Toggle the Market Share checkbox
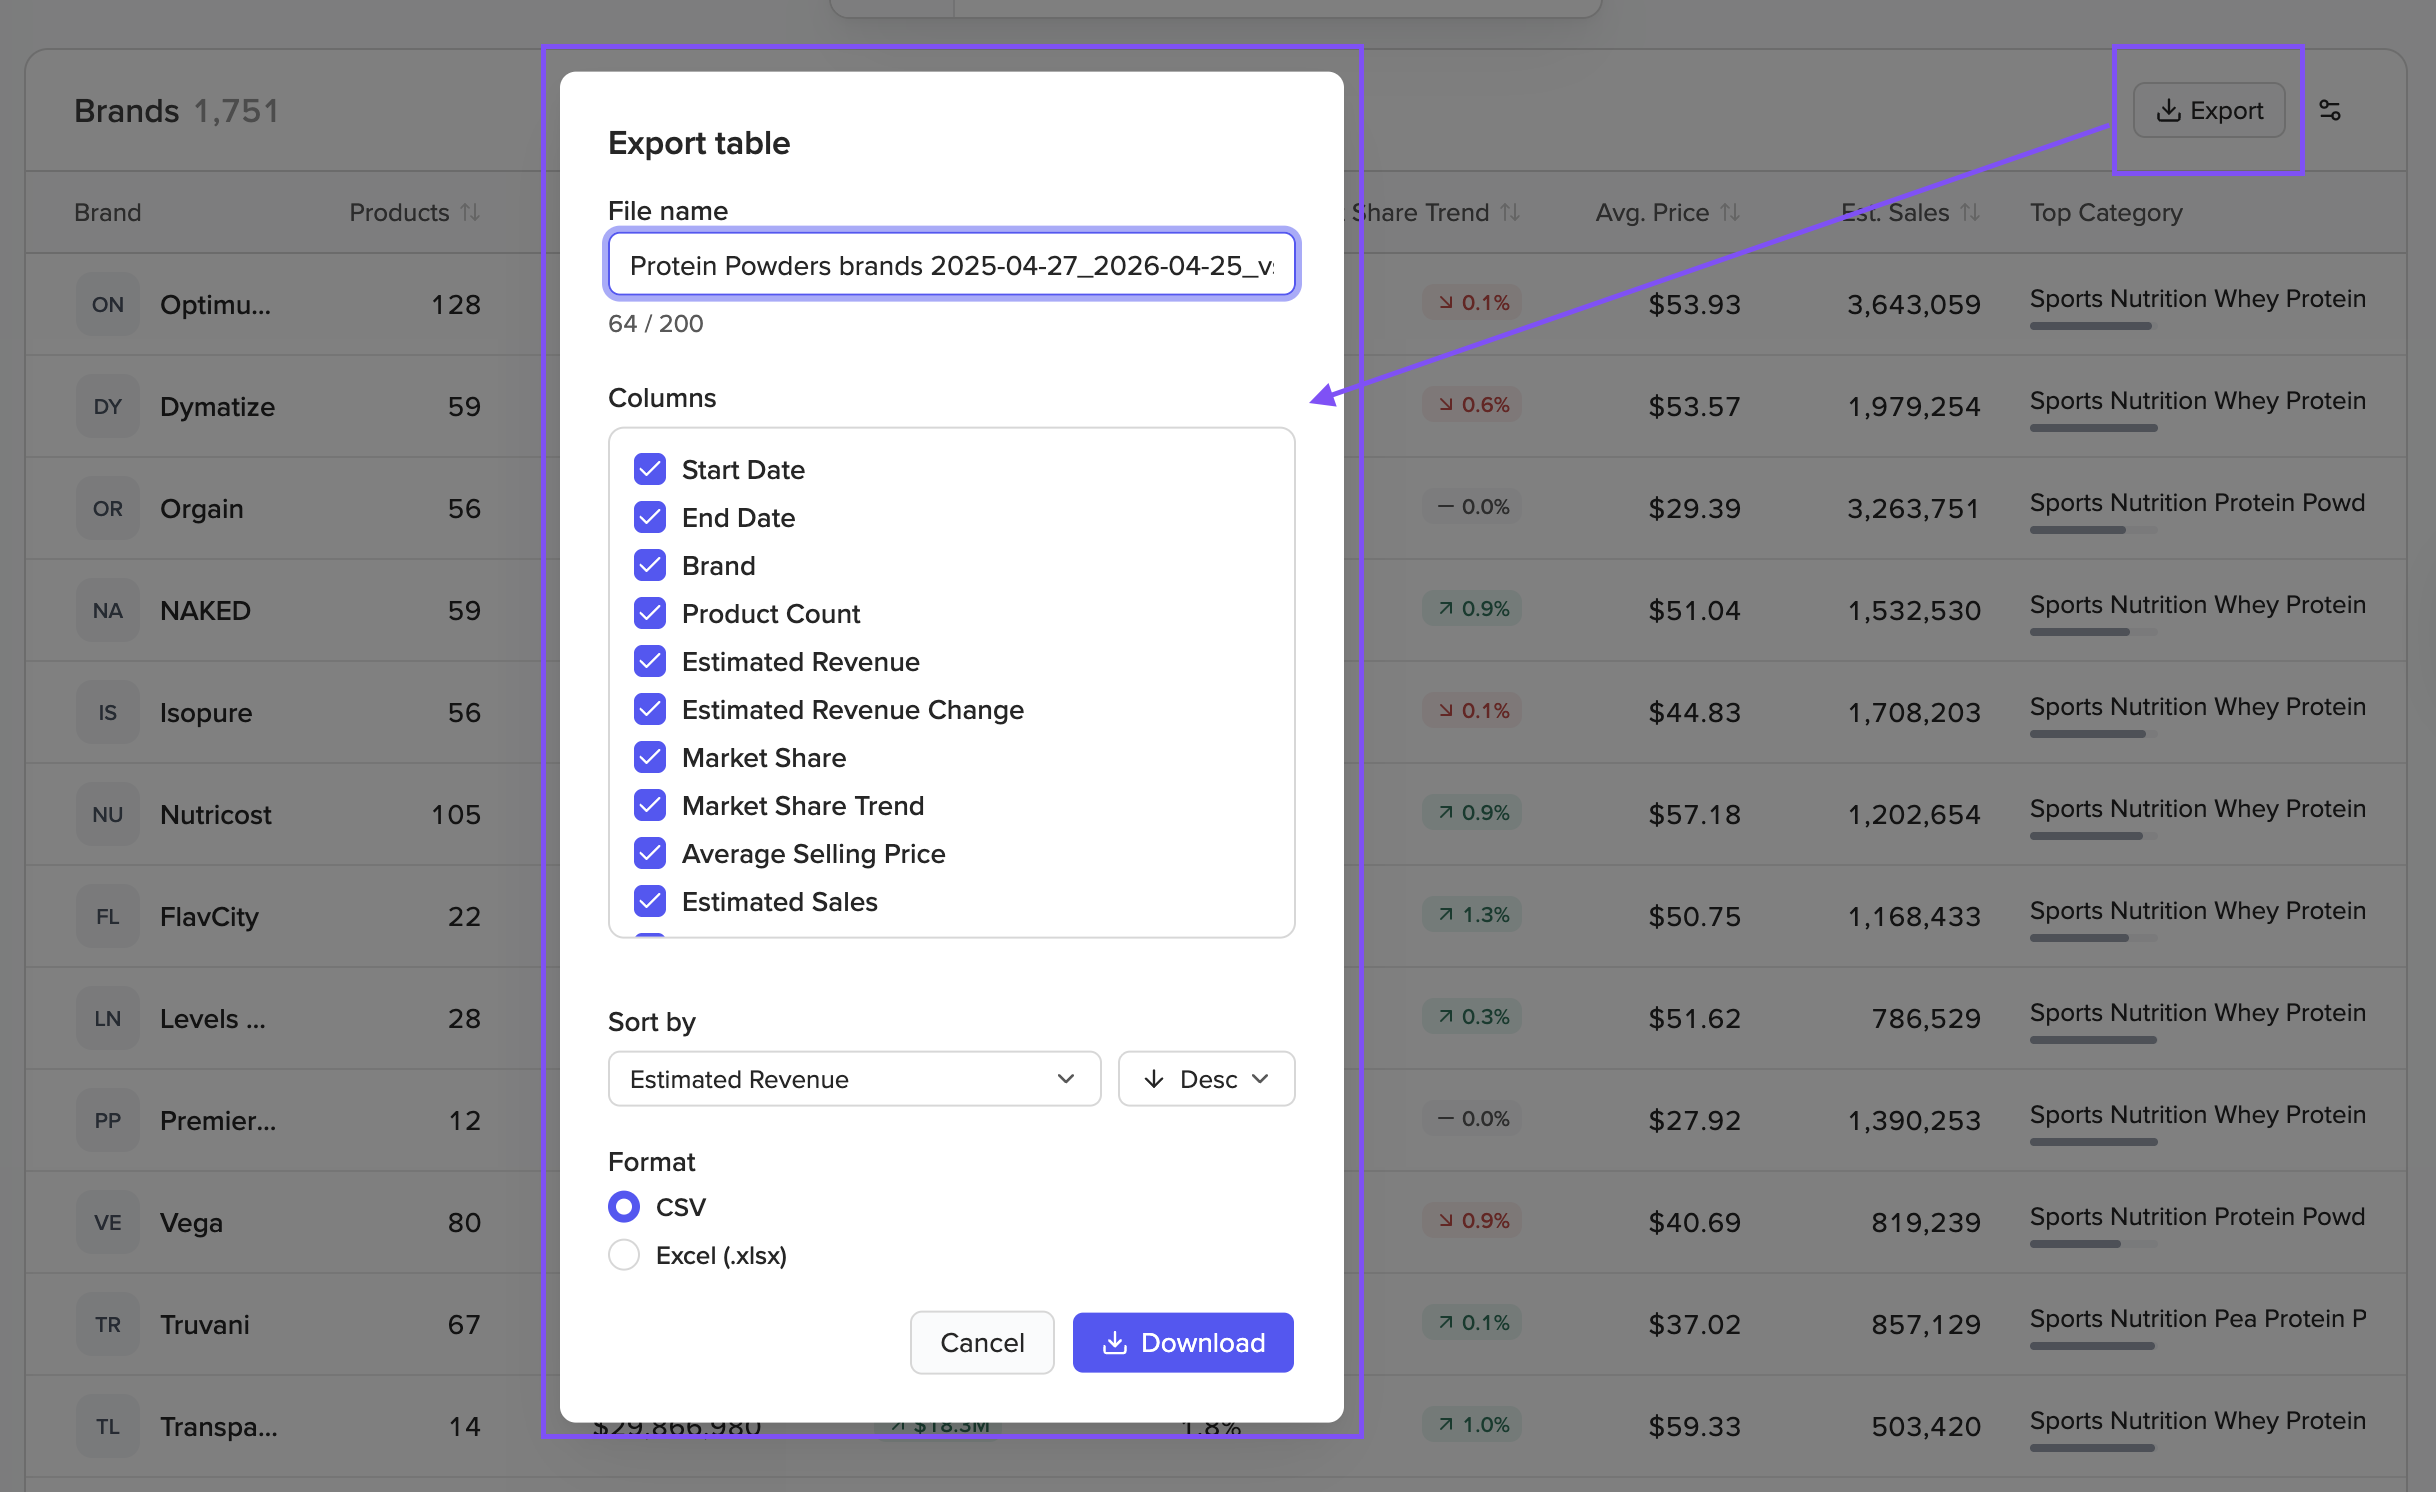This screenshot has height=1492, width=2436. coord(650,757)
